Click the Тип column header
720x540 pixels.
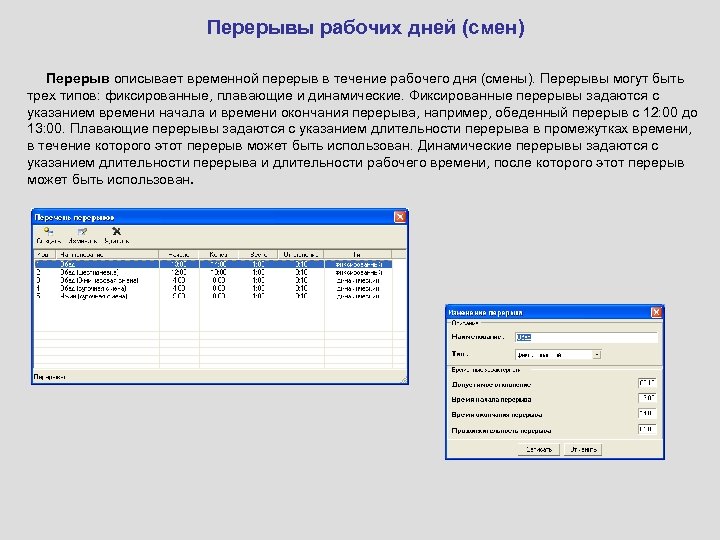[358, 254]
